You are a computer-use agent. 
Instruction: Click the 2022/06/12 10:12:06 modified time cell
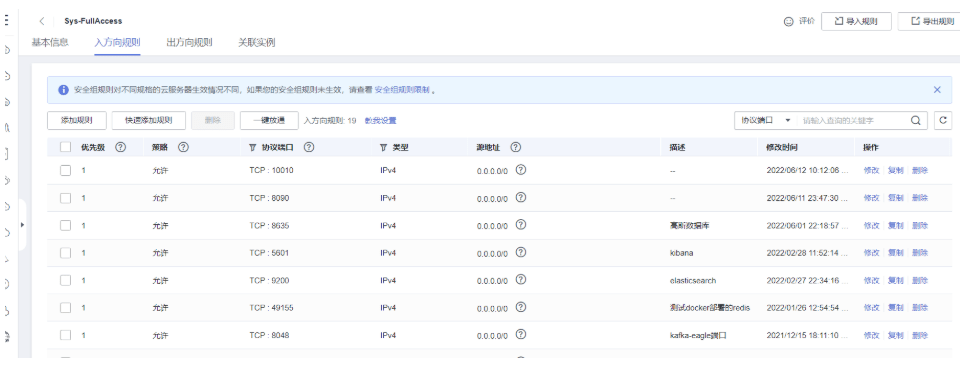point(807,170)
